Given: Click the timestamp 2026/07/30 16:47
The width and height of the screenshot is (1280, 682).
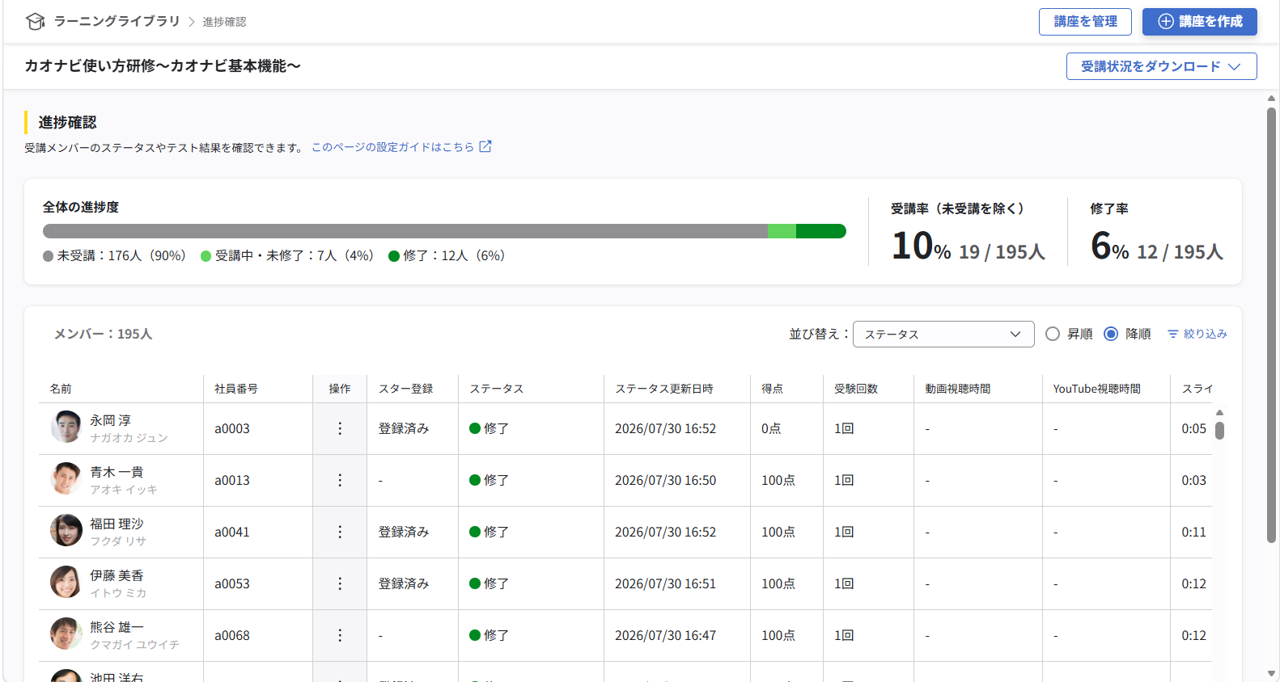Looking at the screenshot, I should click(x=665, y=636).
